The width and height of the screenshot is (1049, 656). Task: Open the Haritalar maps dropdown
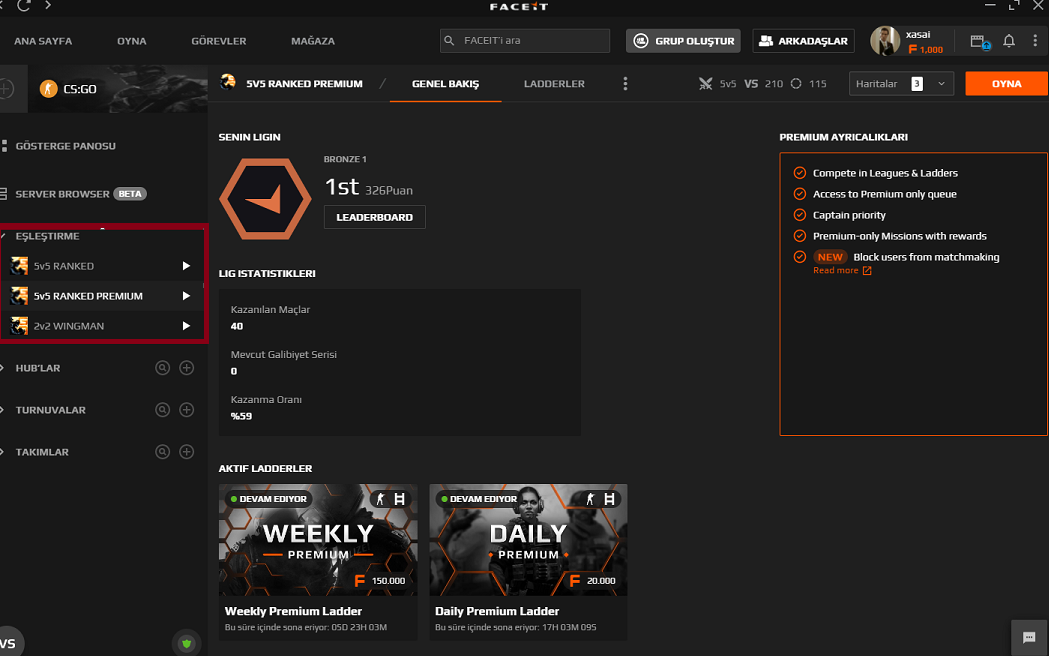(901, 84)
